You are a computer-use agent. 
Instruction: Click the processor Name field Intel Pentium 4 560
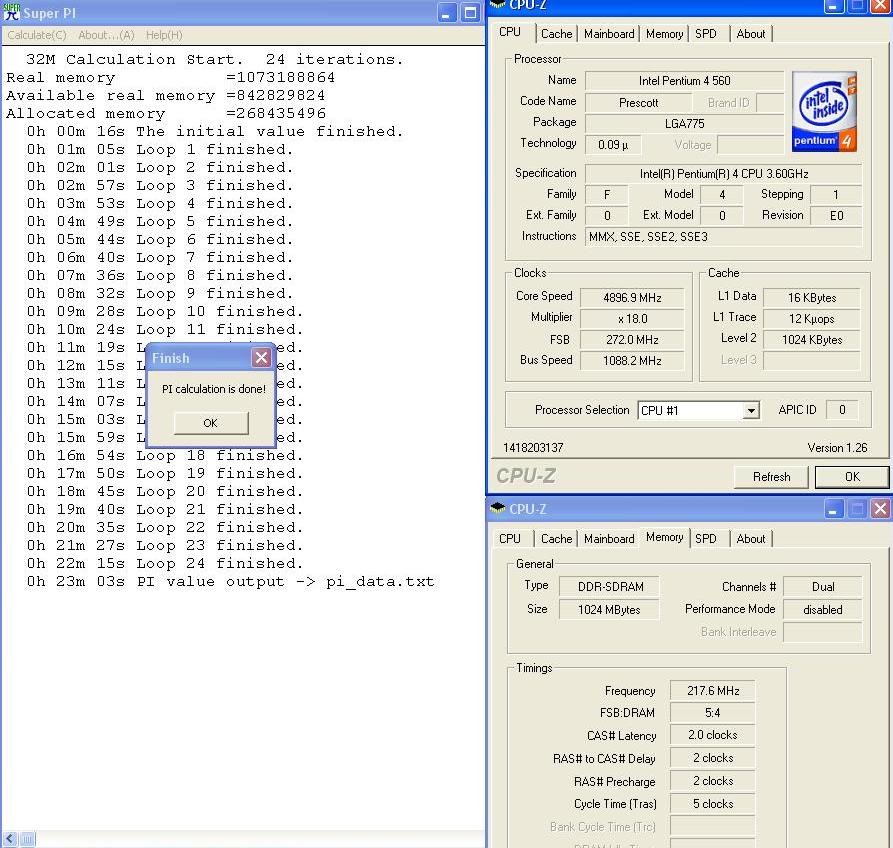pos(684,81)
